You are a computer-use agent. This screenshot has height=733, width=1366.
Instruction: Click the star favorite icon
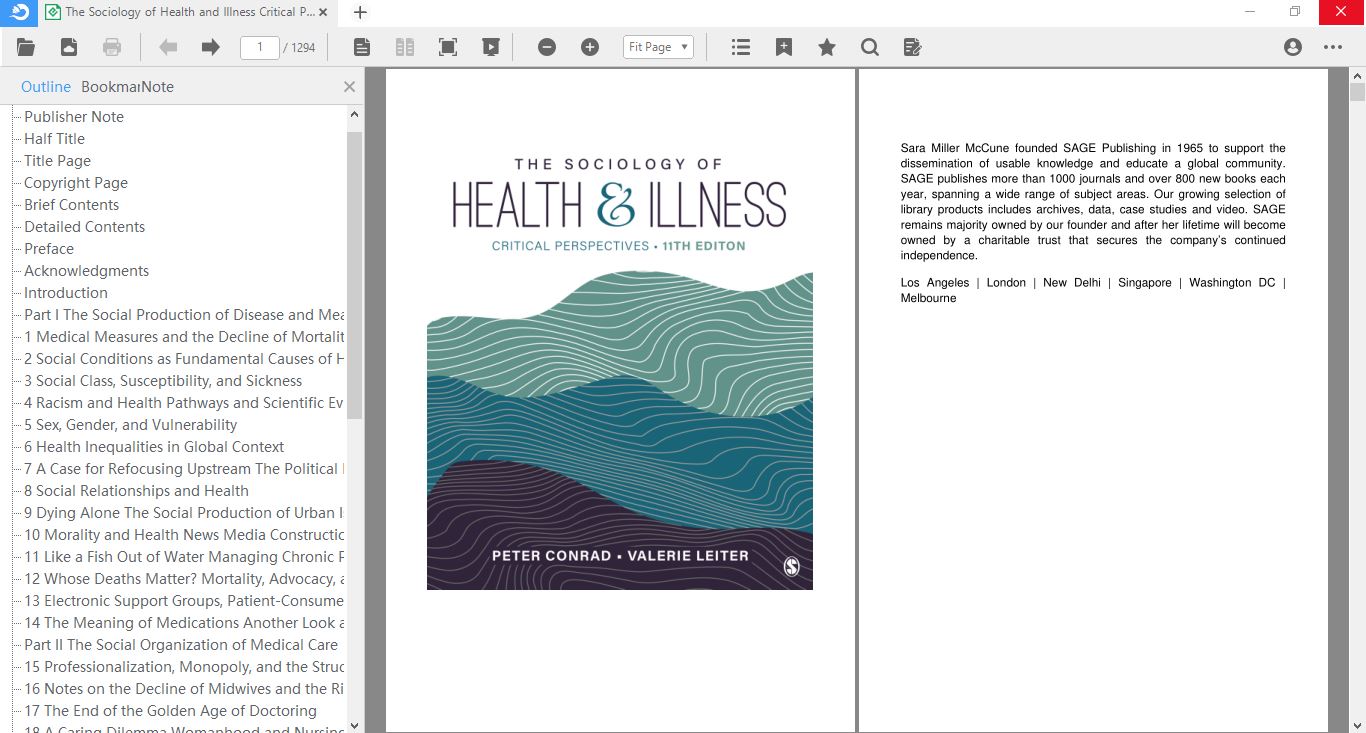tap(827, 47)
